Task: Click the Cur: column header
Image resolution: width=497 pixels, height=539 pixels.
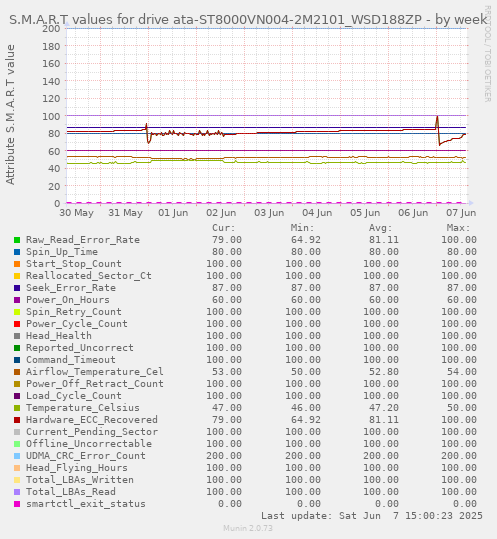Action: coord(224,228)
